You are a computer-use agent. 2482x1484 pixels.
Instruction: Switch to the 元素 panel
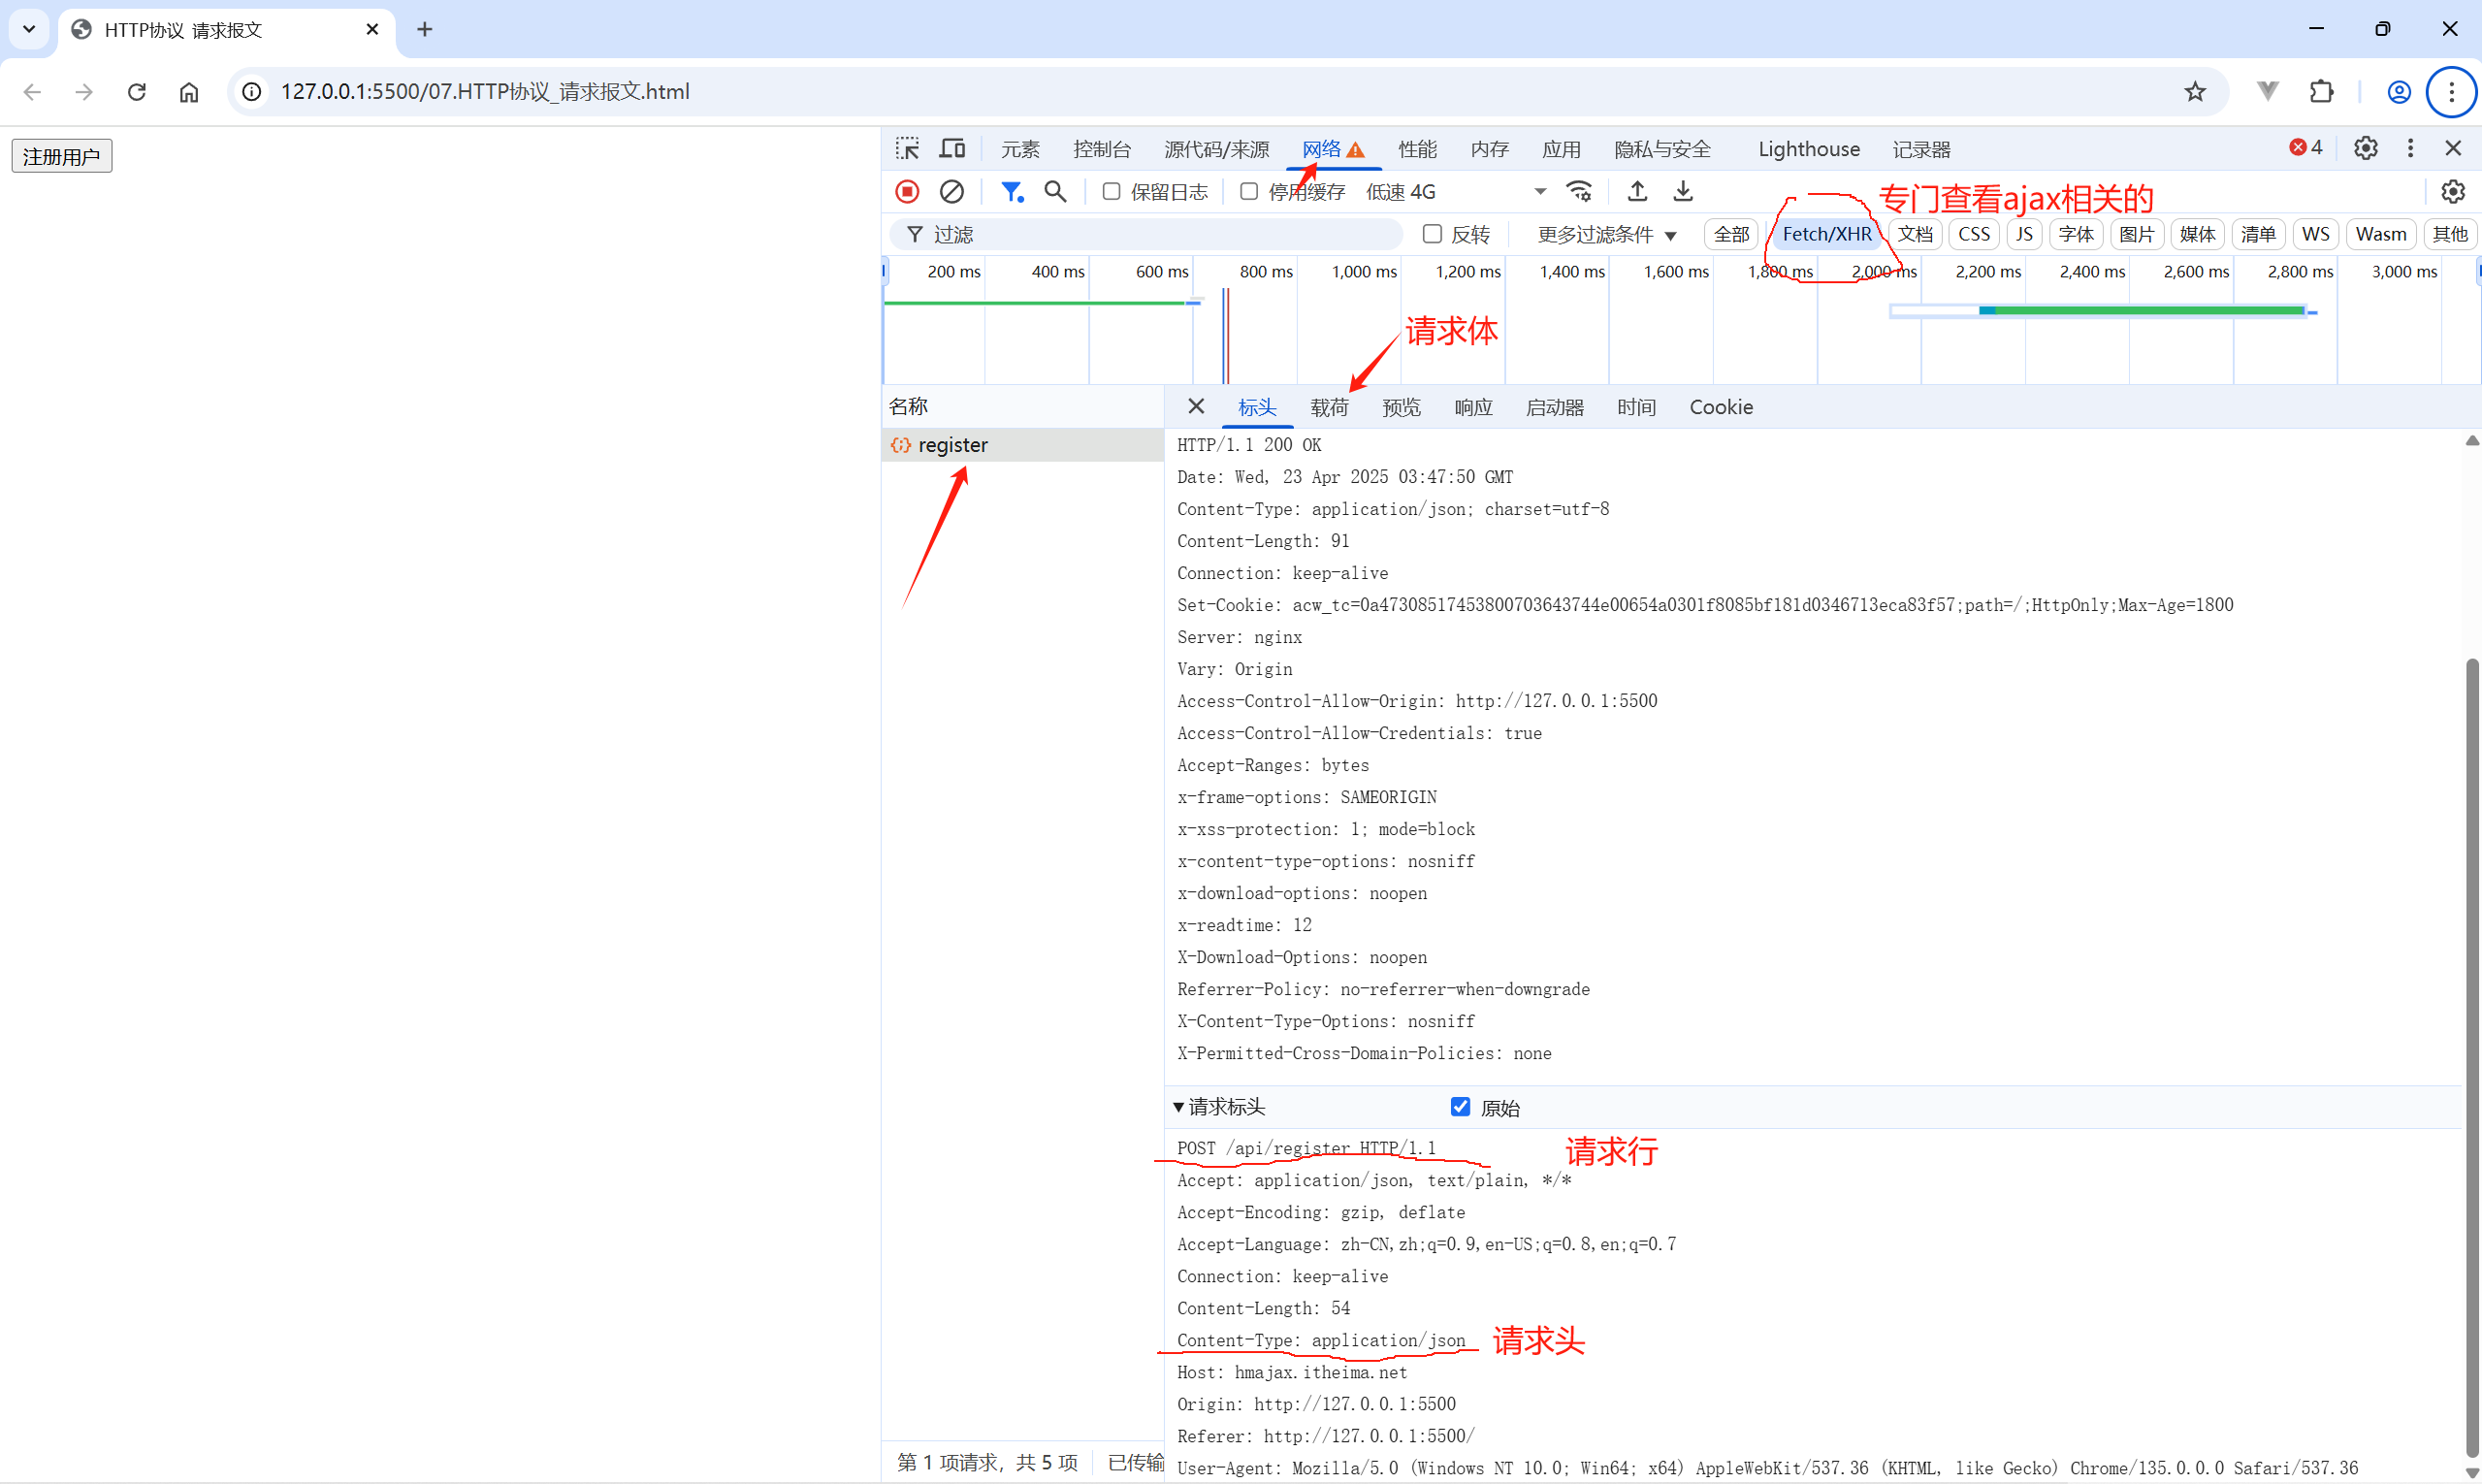[1020, 149]
